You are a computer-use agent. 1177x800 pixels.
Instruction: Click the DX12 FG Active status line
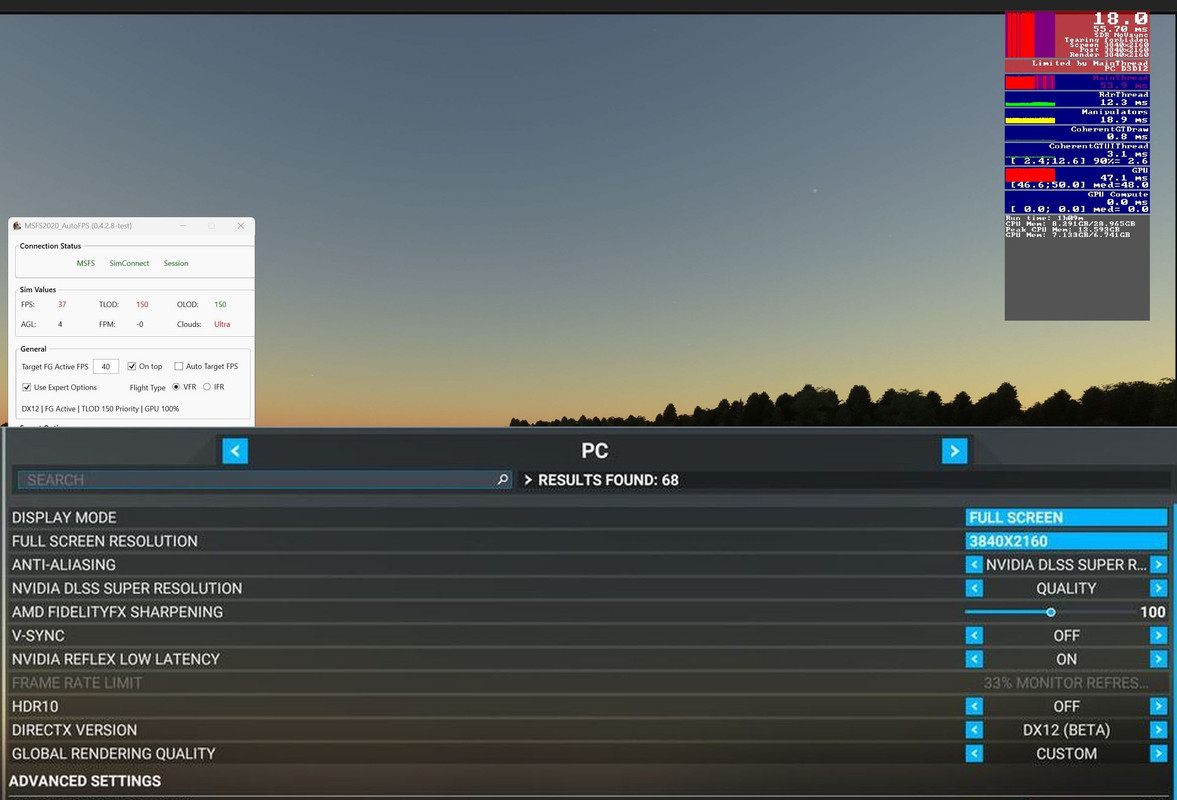pos(100,409)
